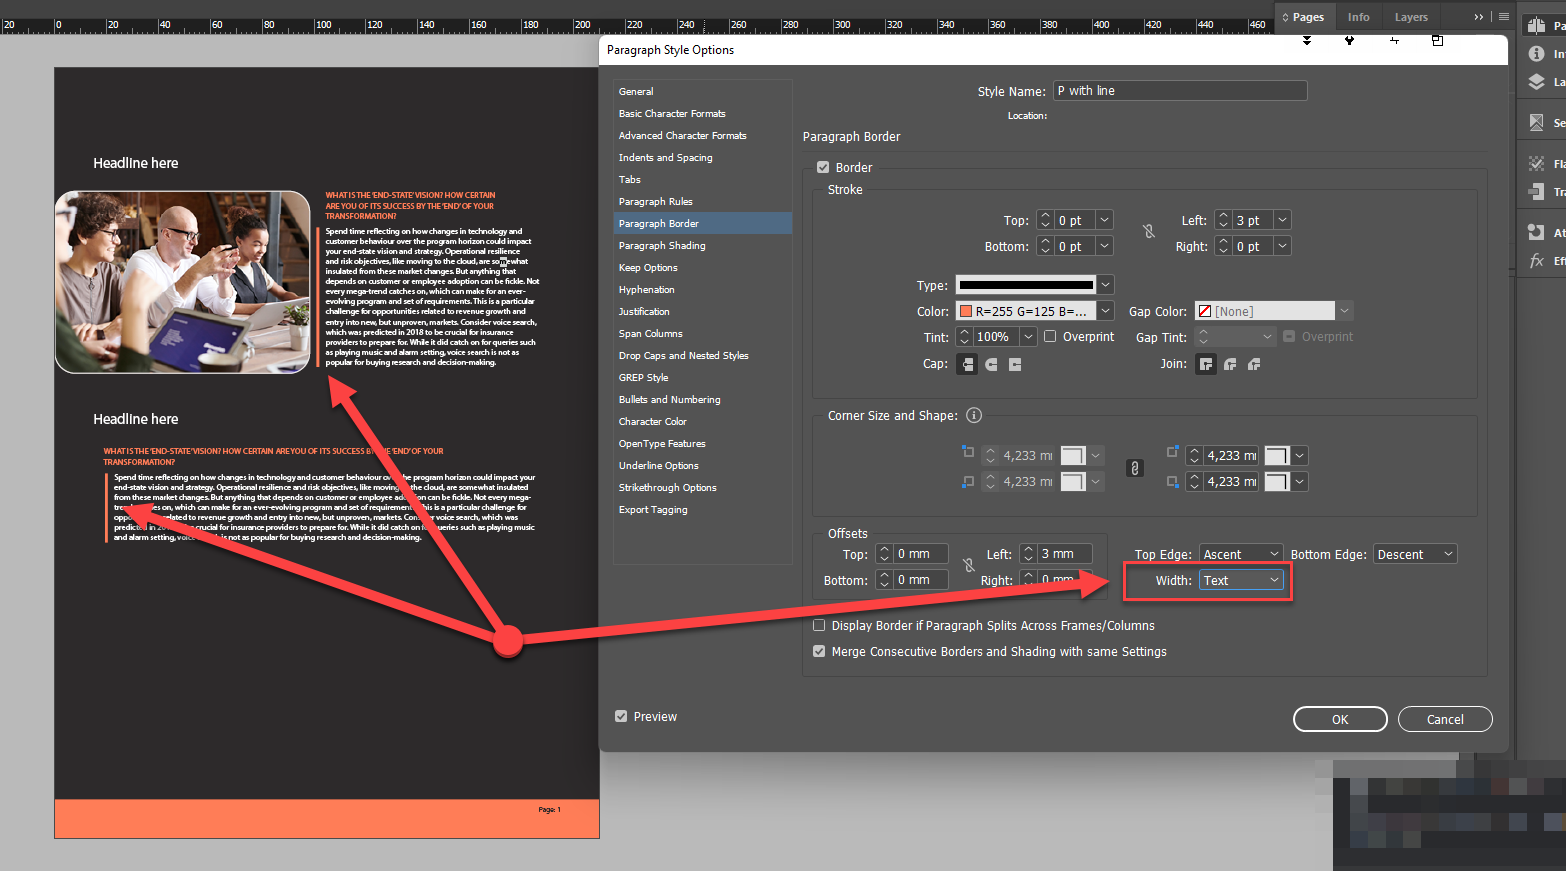Screen dimensions: 1566x871
Task: Click the stroke link icon between Top and Bottom
Action: tap(1148, 233)
